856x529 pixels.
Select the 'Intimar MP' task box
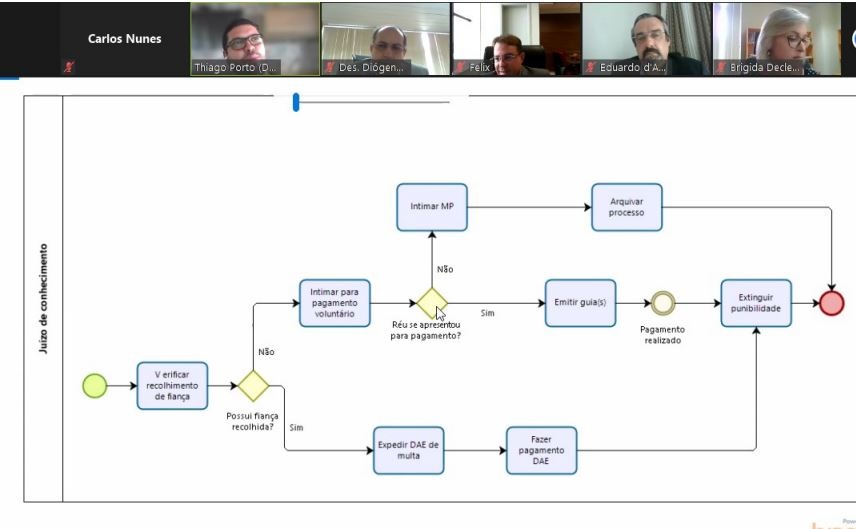[432, 207]
